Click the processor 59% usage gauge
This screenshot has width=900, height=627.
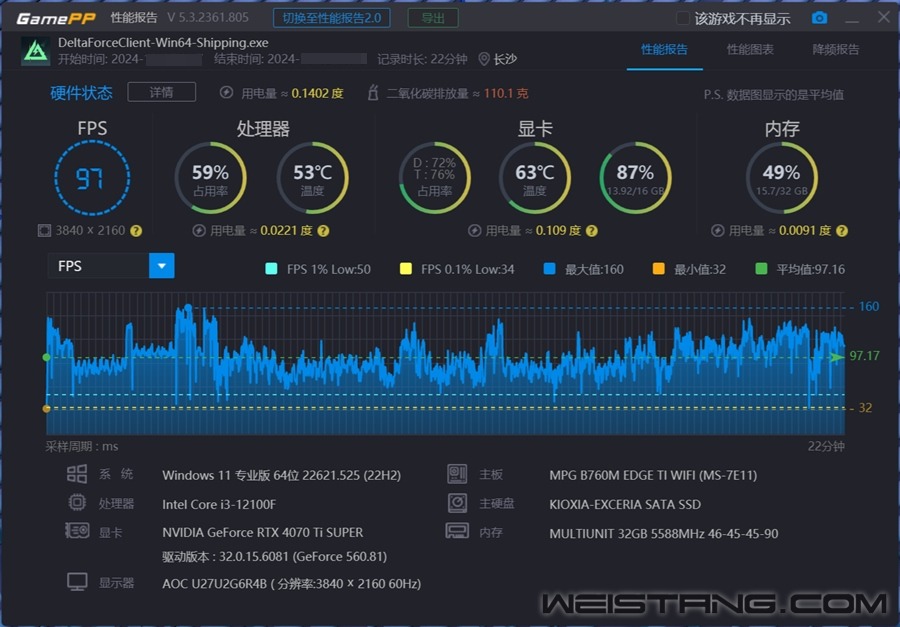tap(211, 178)
